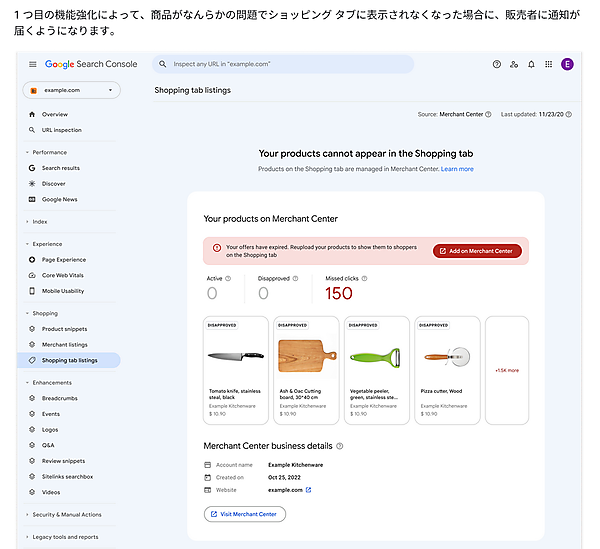Open the Google apps grid icon
The image size is (600, 549).
pyautogui.click(x=548, y=64)
